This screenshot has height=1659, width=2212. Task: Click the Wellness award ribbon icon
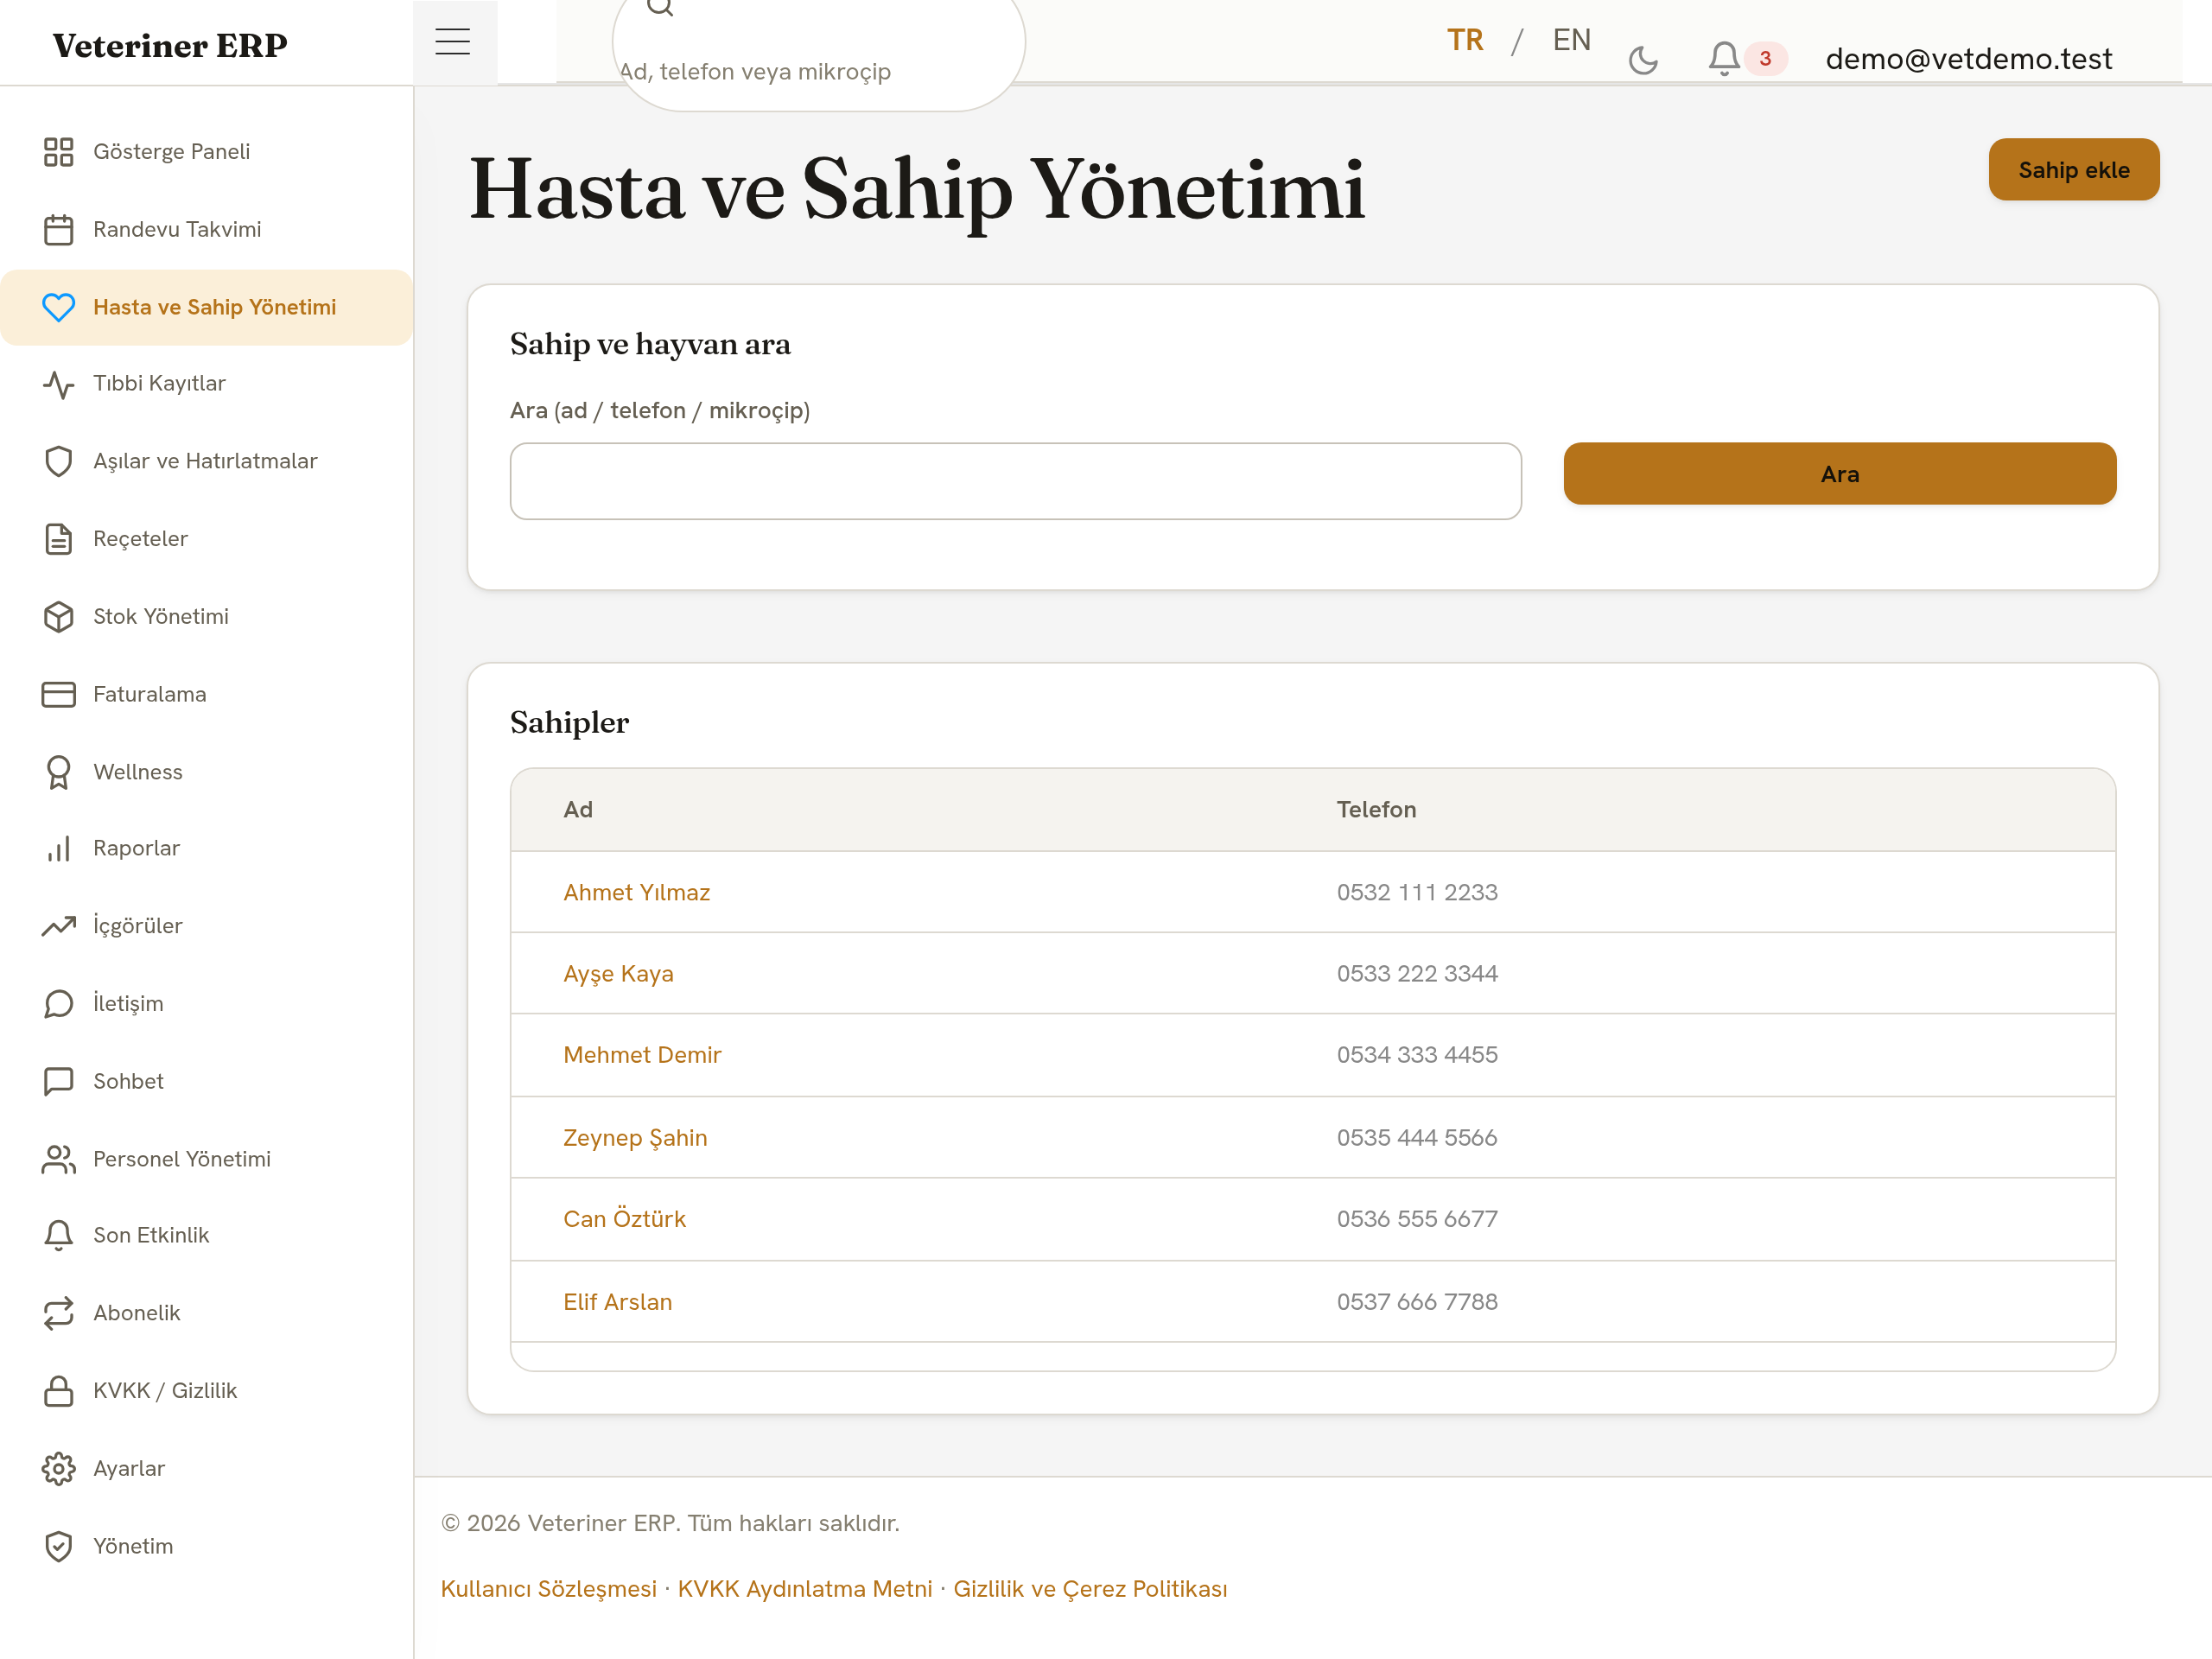coord(58,772)
